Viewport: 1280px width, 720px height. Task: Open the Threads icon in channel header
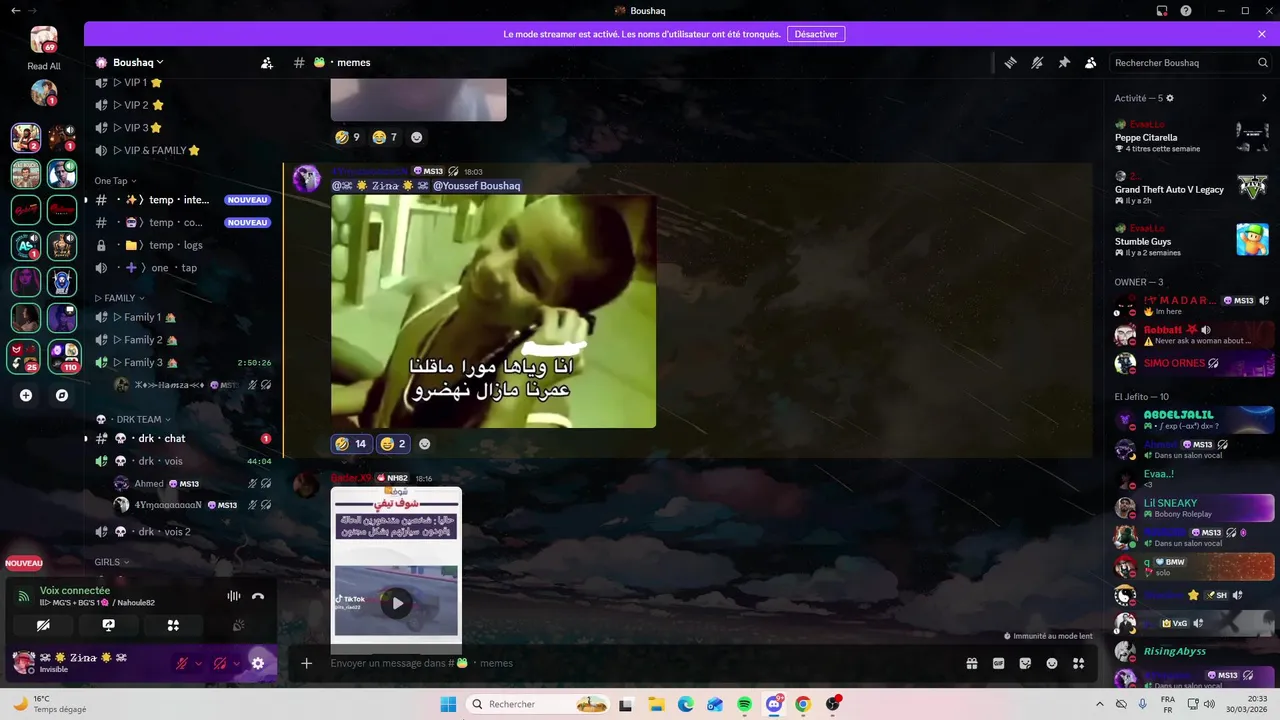[1010, 62]
